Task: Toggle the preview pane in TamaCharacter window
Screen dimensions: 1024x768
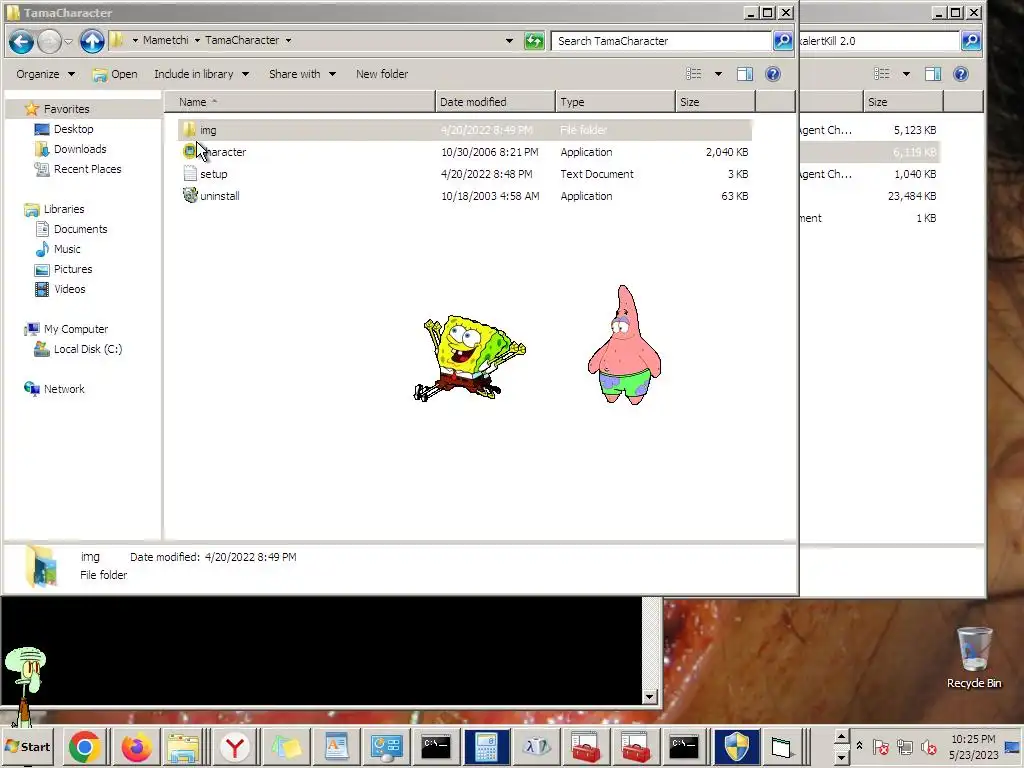Action: tap(744, 74)
